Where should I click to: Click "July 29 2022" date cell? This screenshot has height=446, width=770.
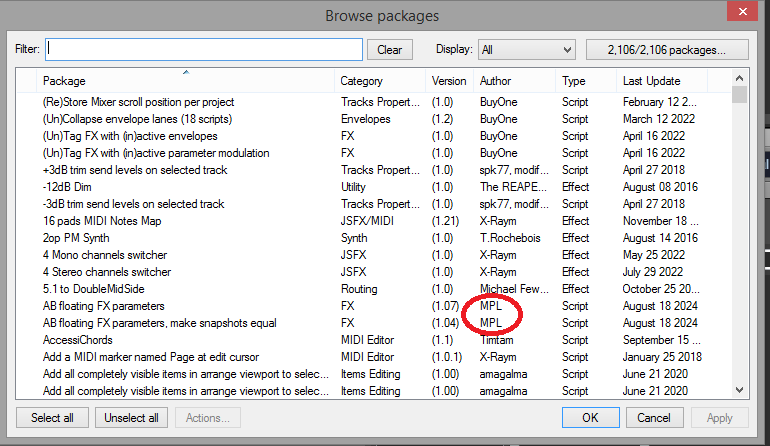click(x=653, y=272)
